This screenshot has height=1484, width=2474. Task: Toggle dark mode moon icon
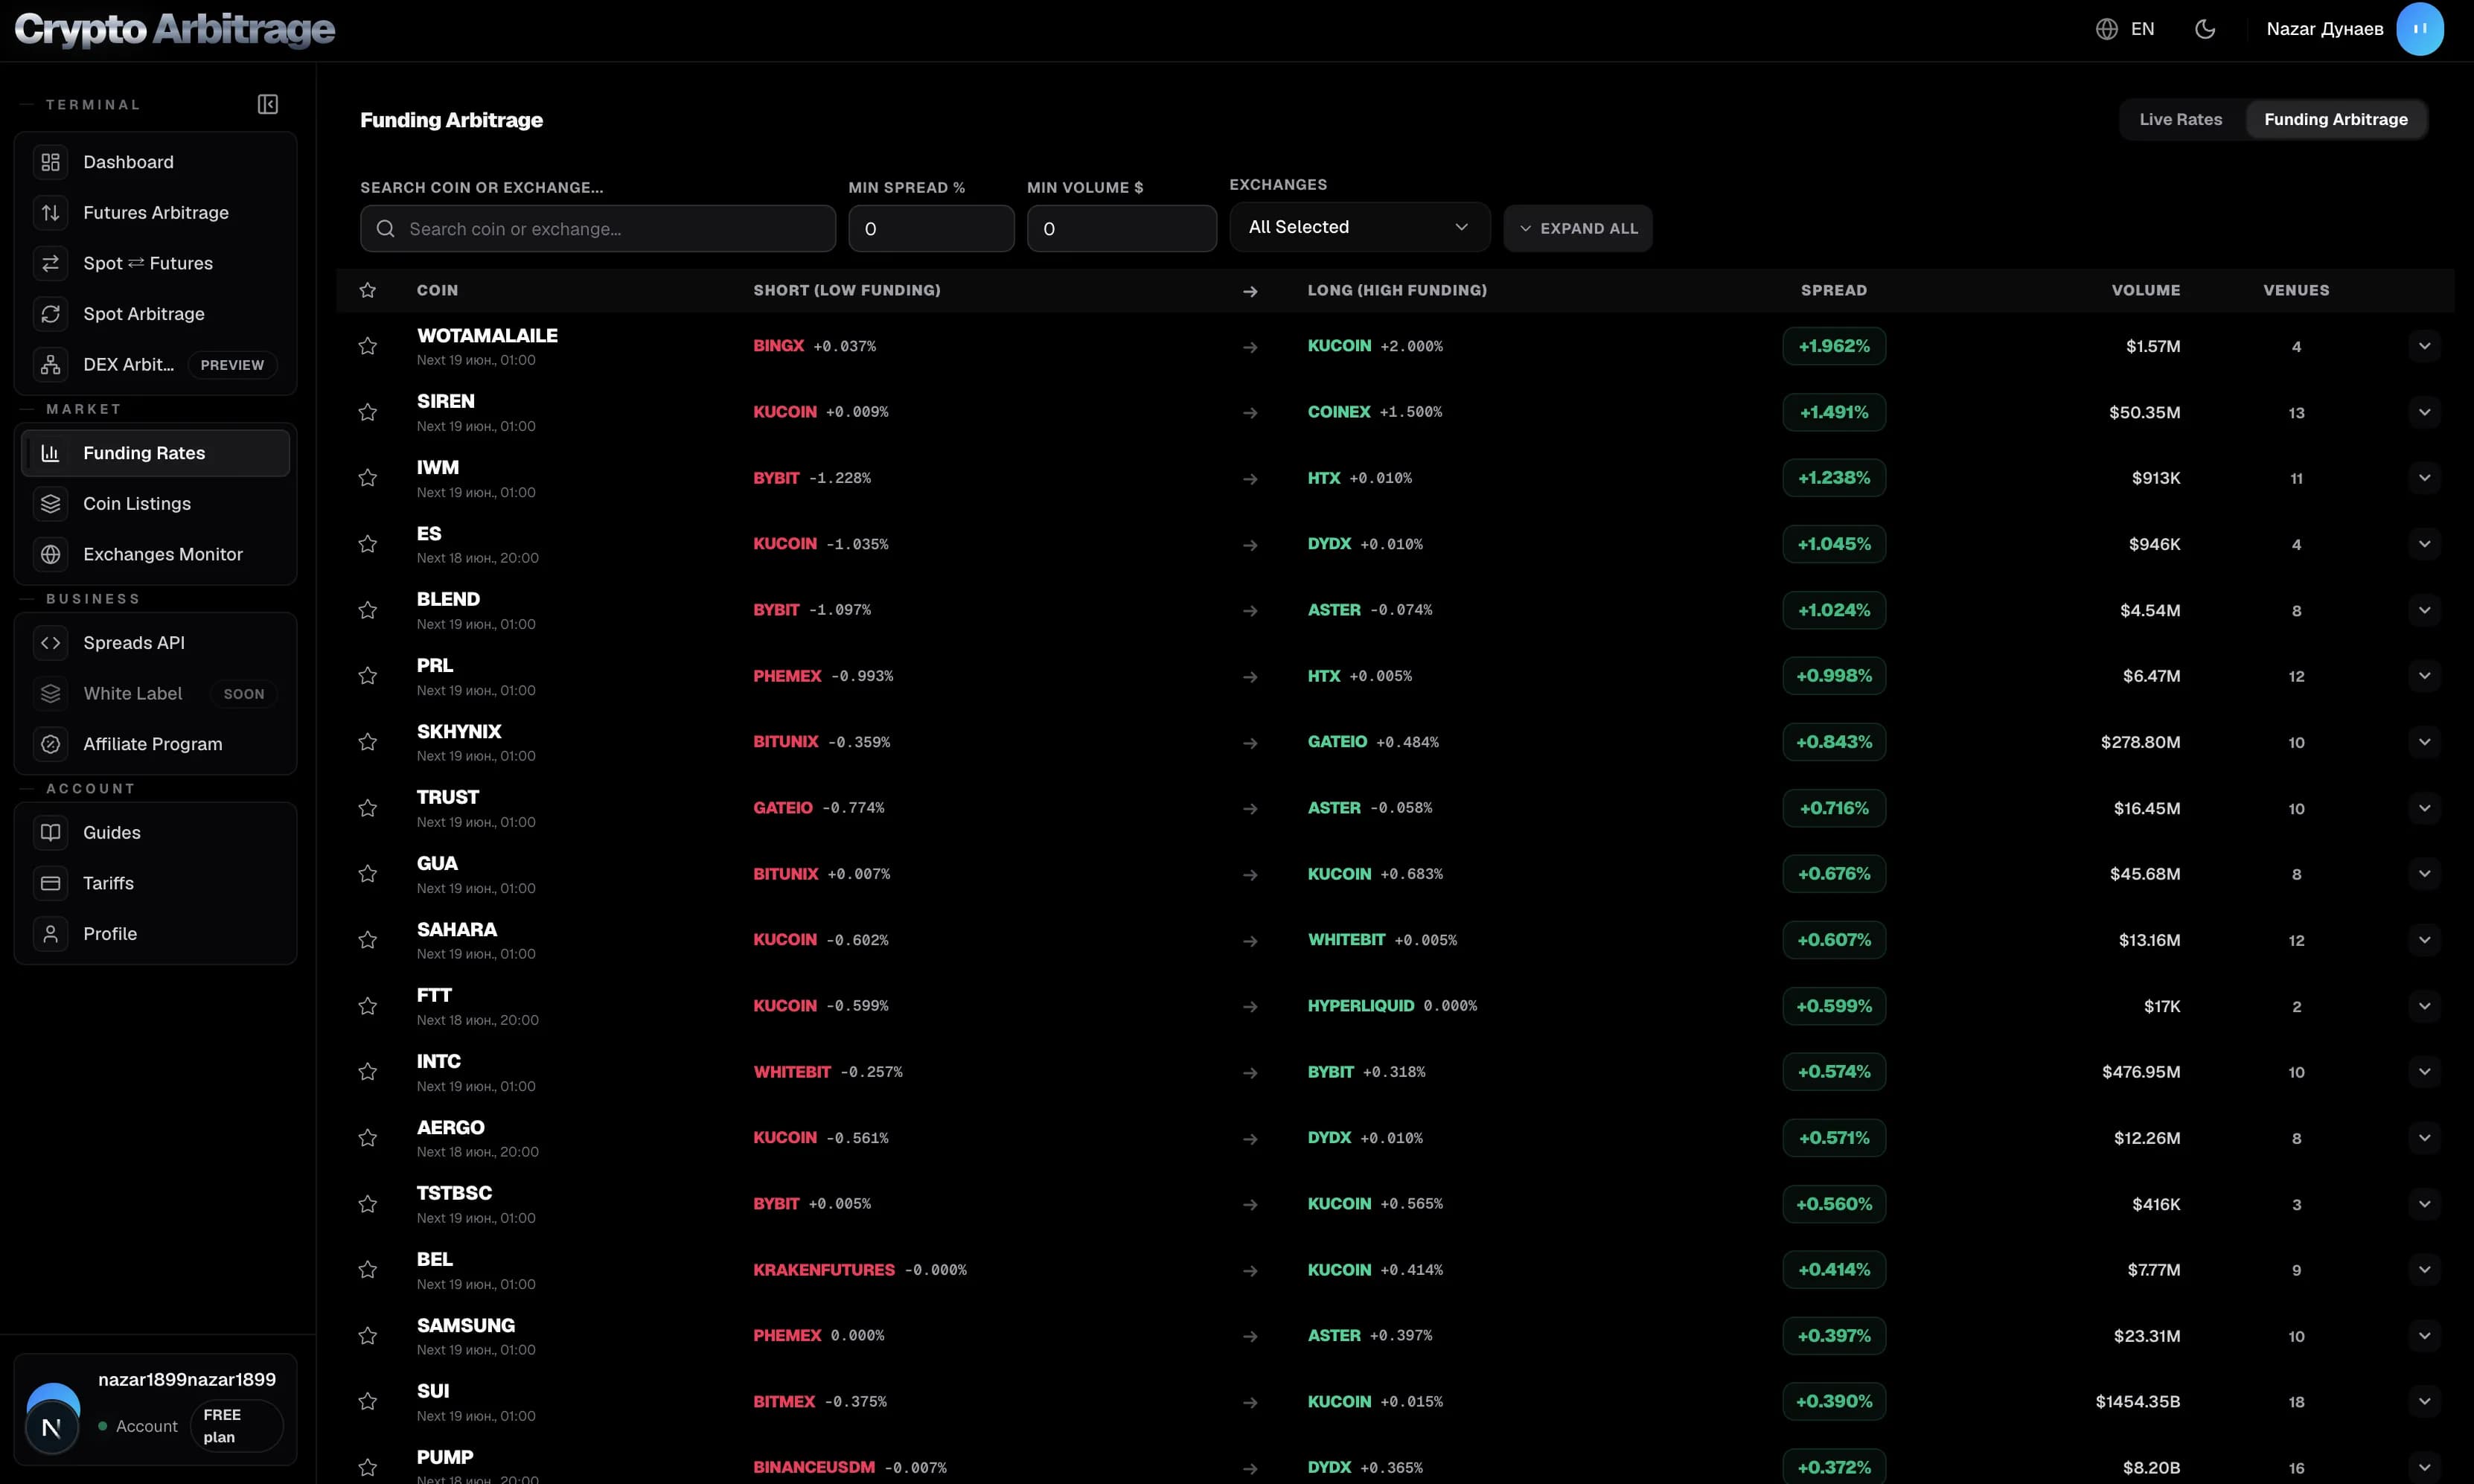tap(2204, 29)
